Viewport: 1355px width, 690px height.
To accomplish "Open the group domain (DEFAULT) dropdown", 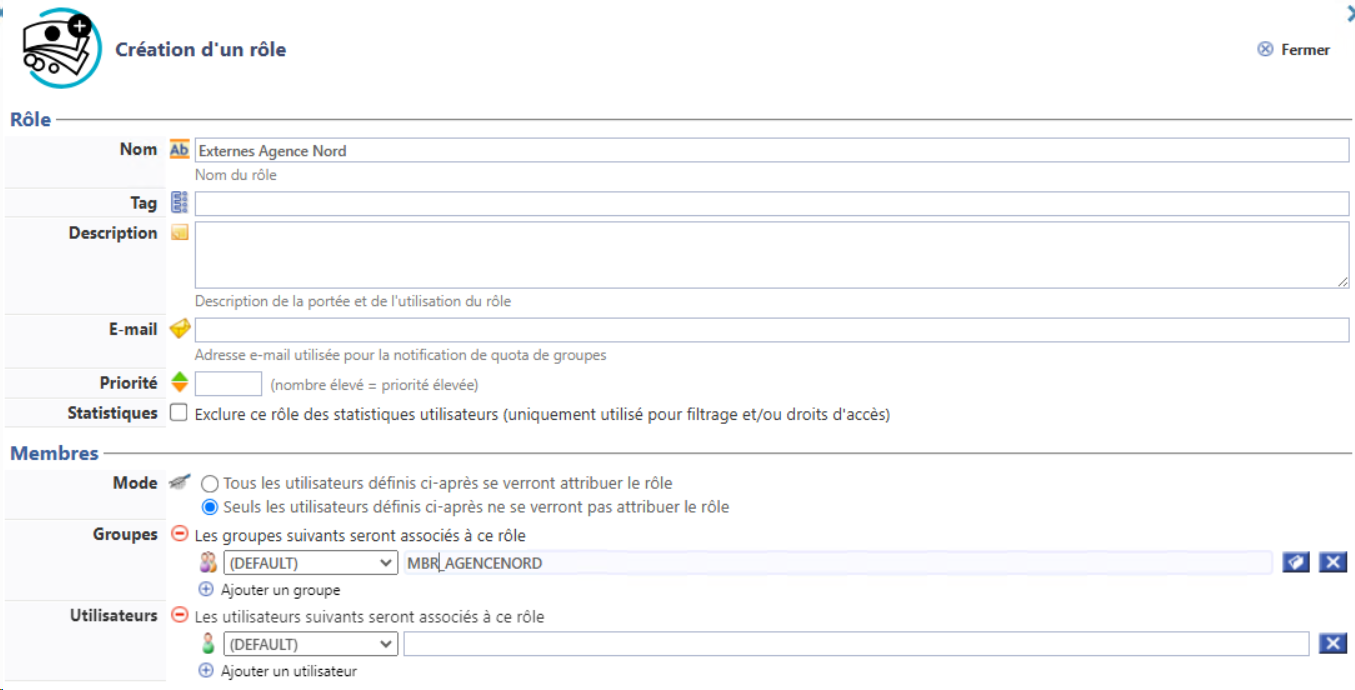I will (x=310, y=563).
